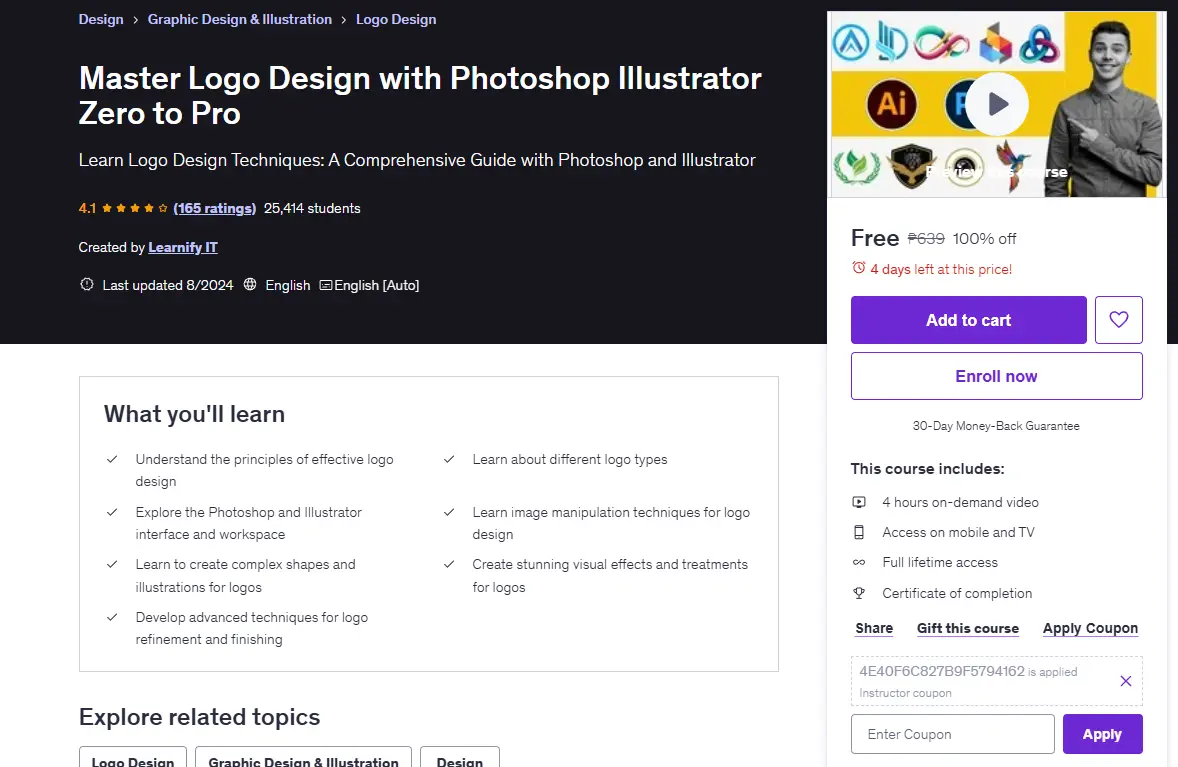Click 'Understand the principles of effective logo design'

pyautogui.click(x=264, y=470)
